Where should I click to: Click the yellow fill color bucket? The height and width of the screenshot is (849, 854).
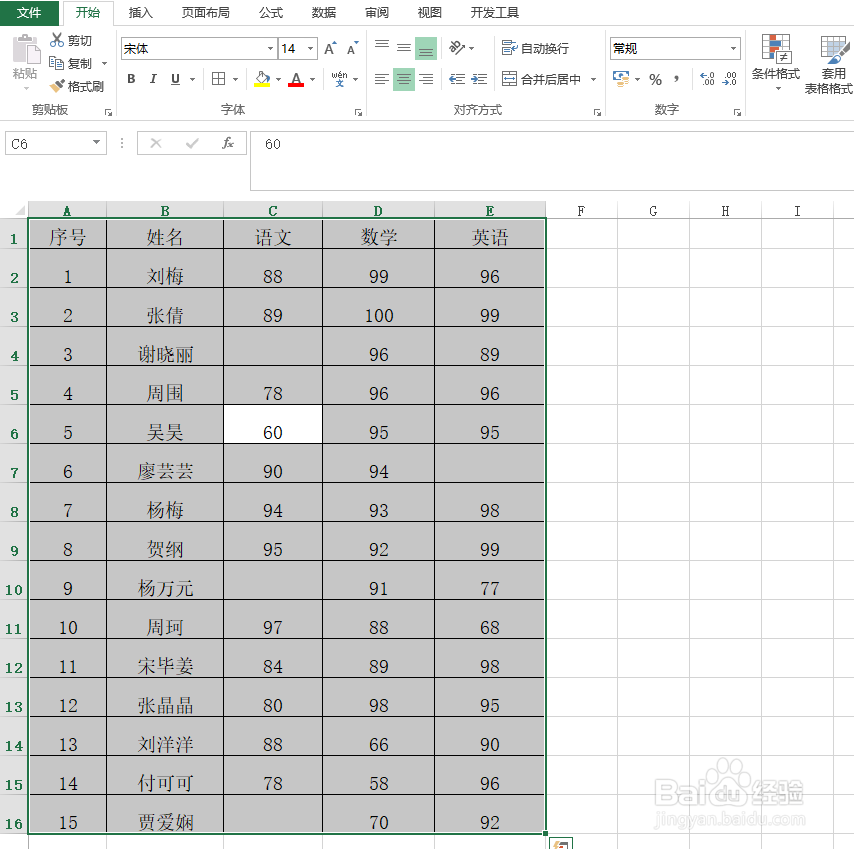(262, 79)
